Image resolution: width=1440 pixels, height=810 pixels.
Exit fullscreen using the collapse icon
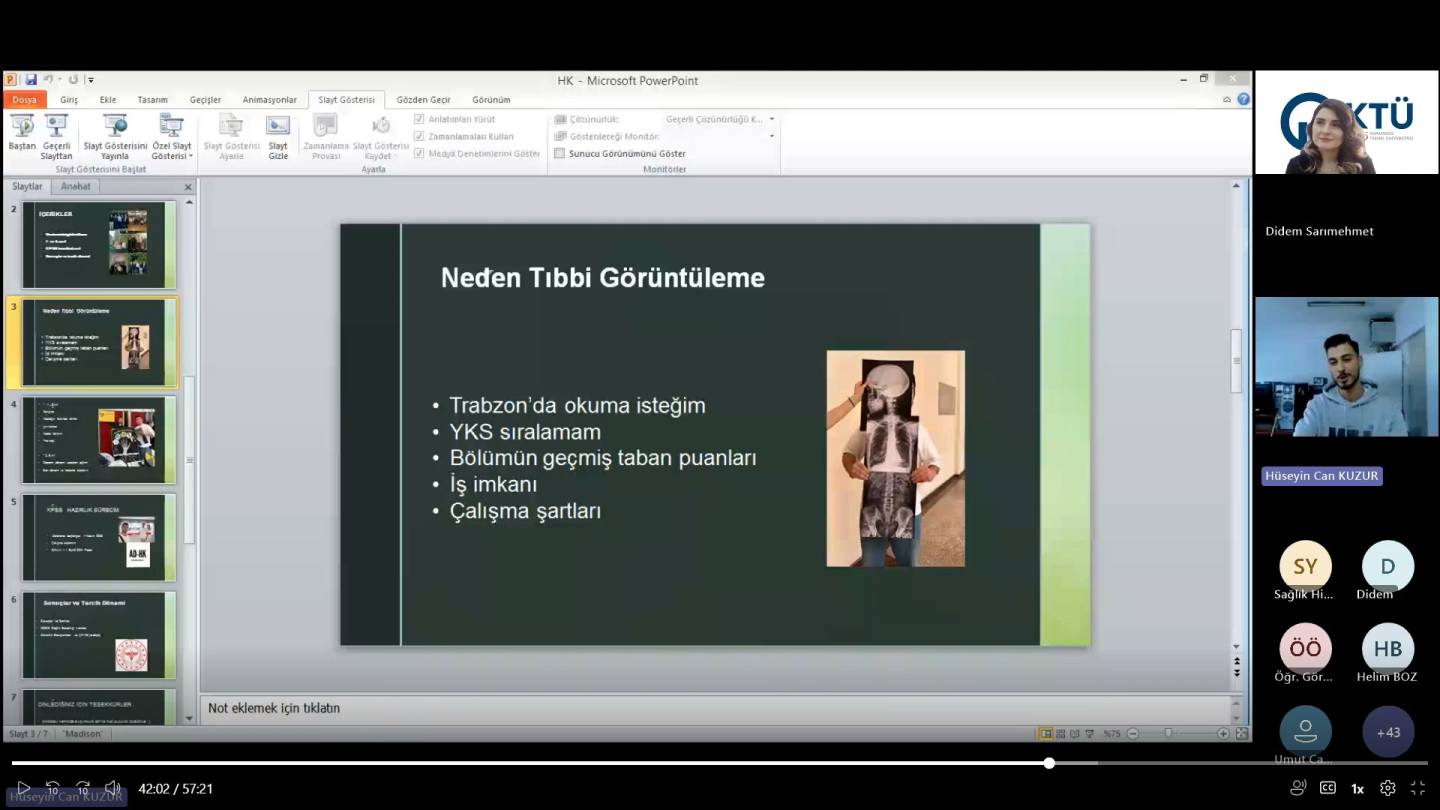click(x=1417, y=788)
